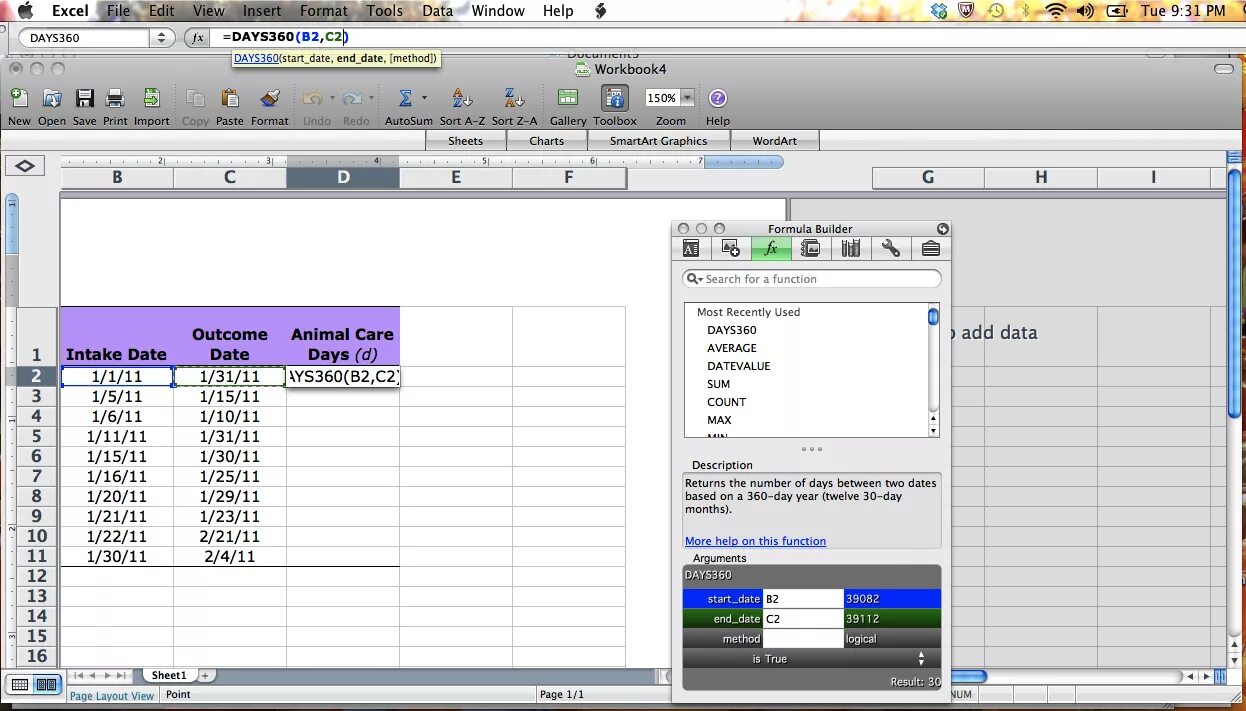Image resolution: width=1246 pixels, height=711 pixels.
Task: Open the Data menu
Action: pyautogui.click(x=437, y=11)
